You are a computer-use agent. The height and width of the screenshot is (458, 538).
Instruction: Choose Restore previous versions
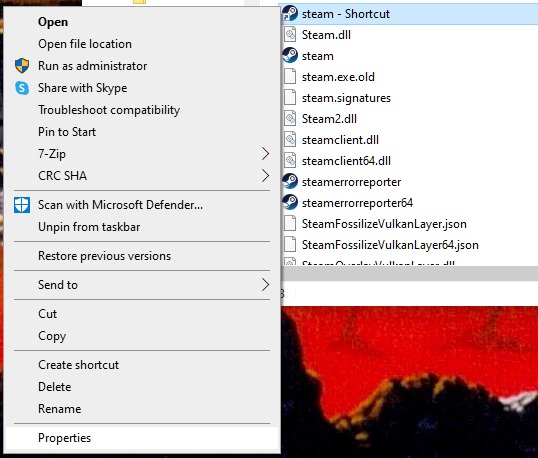(142, 256)
